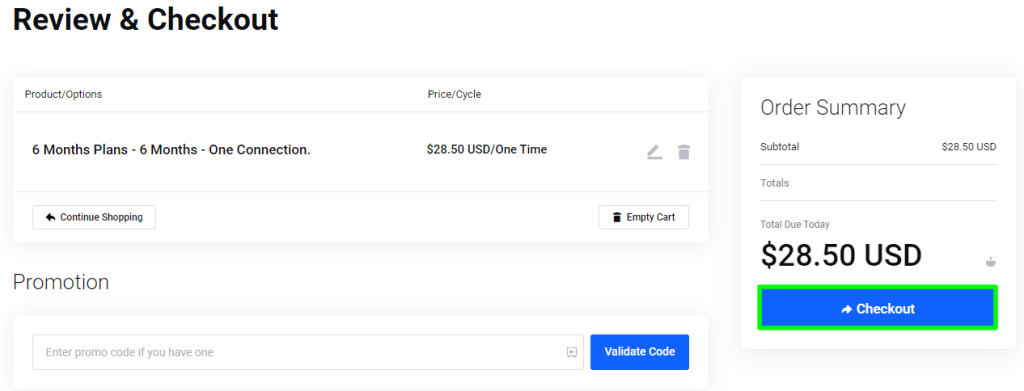The height and width of the screenshot is (391, 1024).
Task: Proceed with the blue Checkout button
Action: click(x=877, y=307)
